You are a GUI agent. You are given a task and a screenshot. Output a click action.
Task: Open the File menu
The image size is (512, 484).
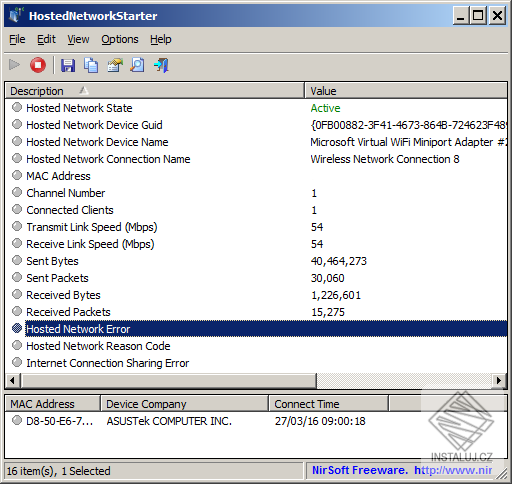(x=17, y=39)
